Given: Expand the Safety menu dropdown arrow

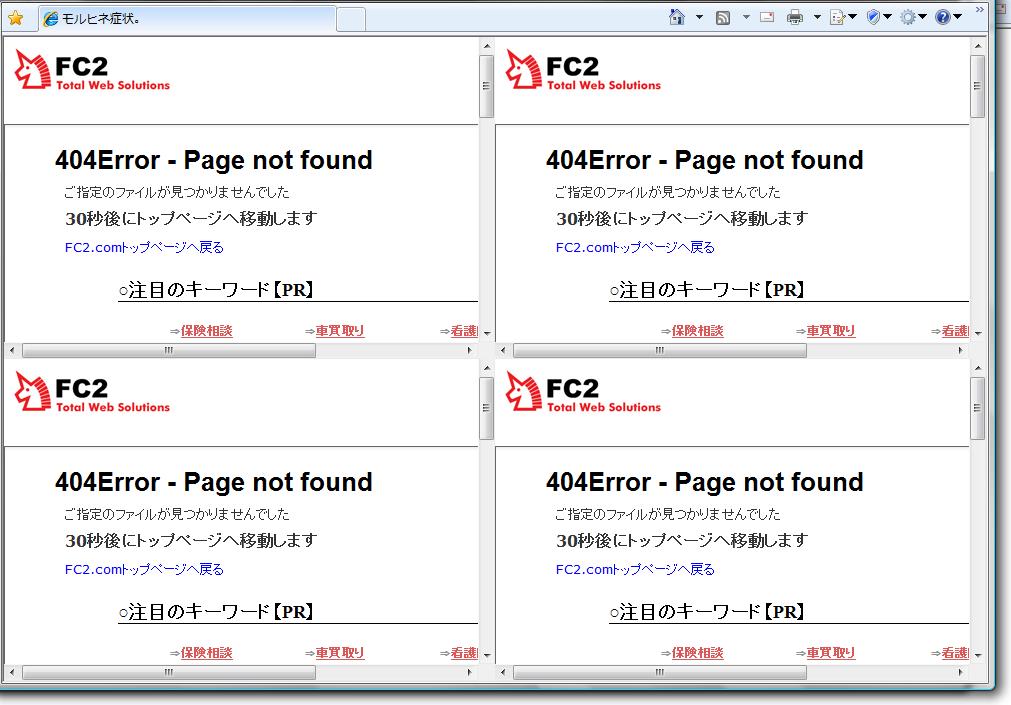Looking at the screenshot, I should [x=887, y=17].
